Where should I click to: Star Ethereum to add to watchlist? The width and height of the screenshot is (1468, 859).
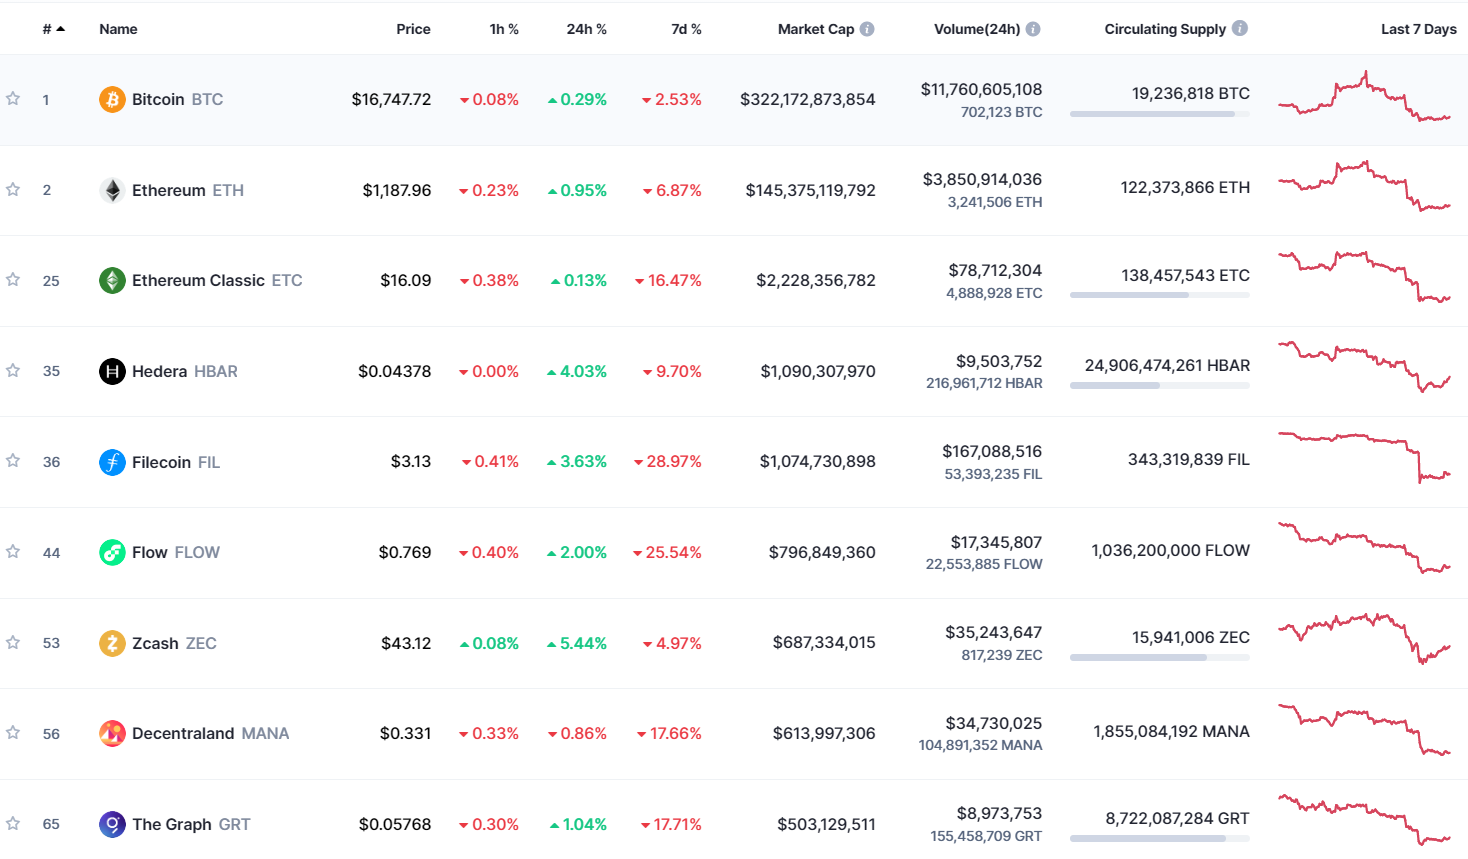13,189
